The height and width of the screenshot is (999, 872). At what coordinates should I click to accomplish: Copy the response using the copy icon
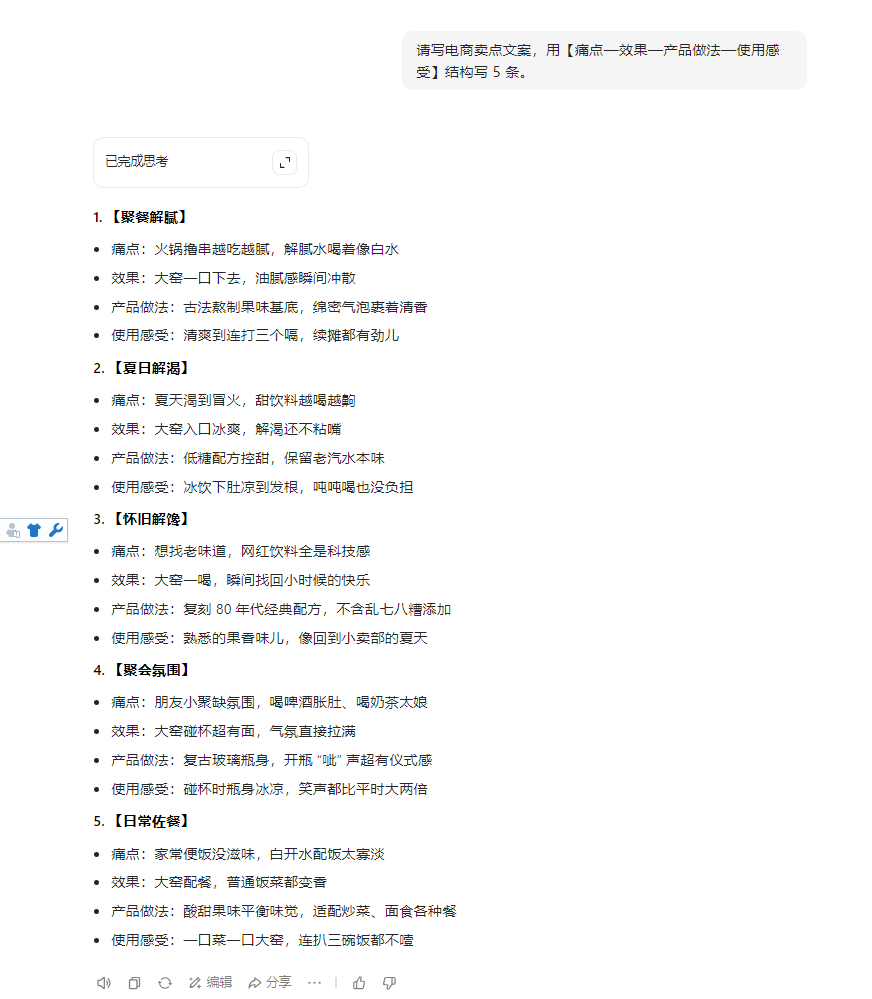pyautogui.click(x=134, y=983)
